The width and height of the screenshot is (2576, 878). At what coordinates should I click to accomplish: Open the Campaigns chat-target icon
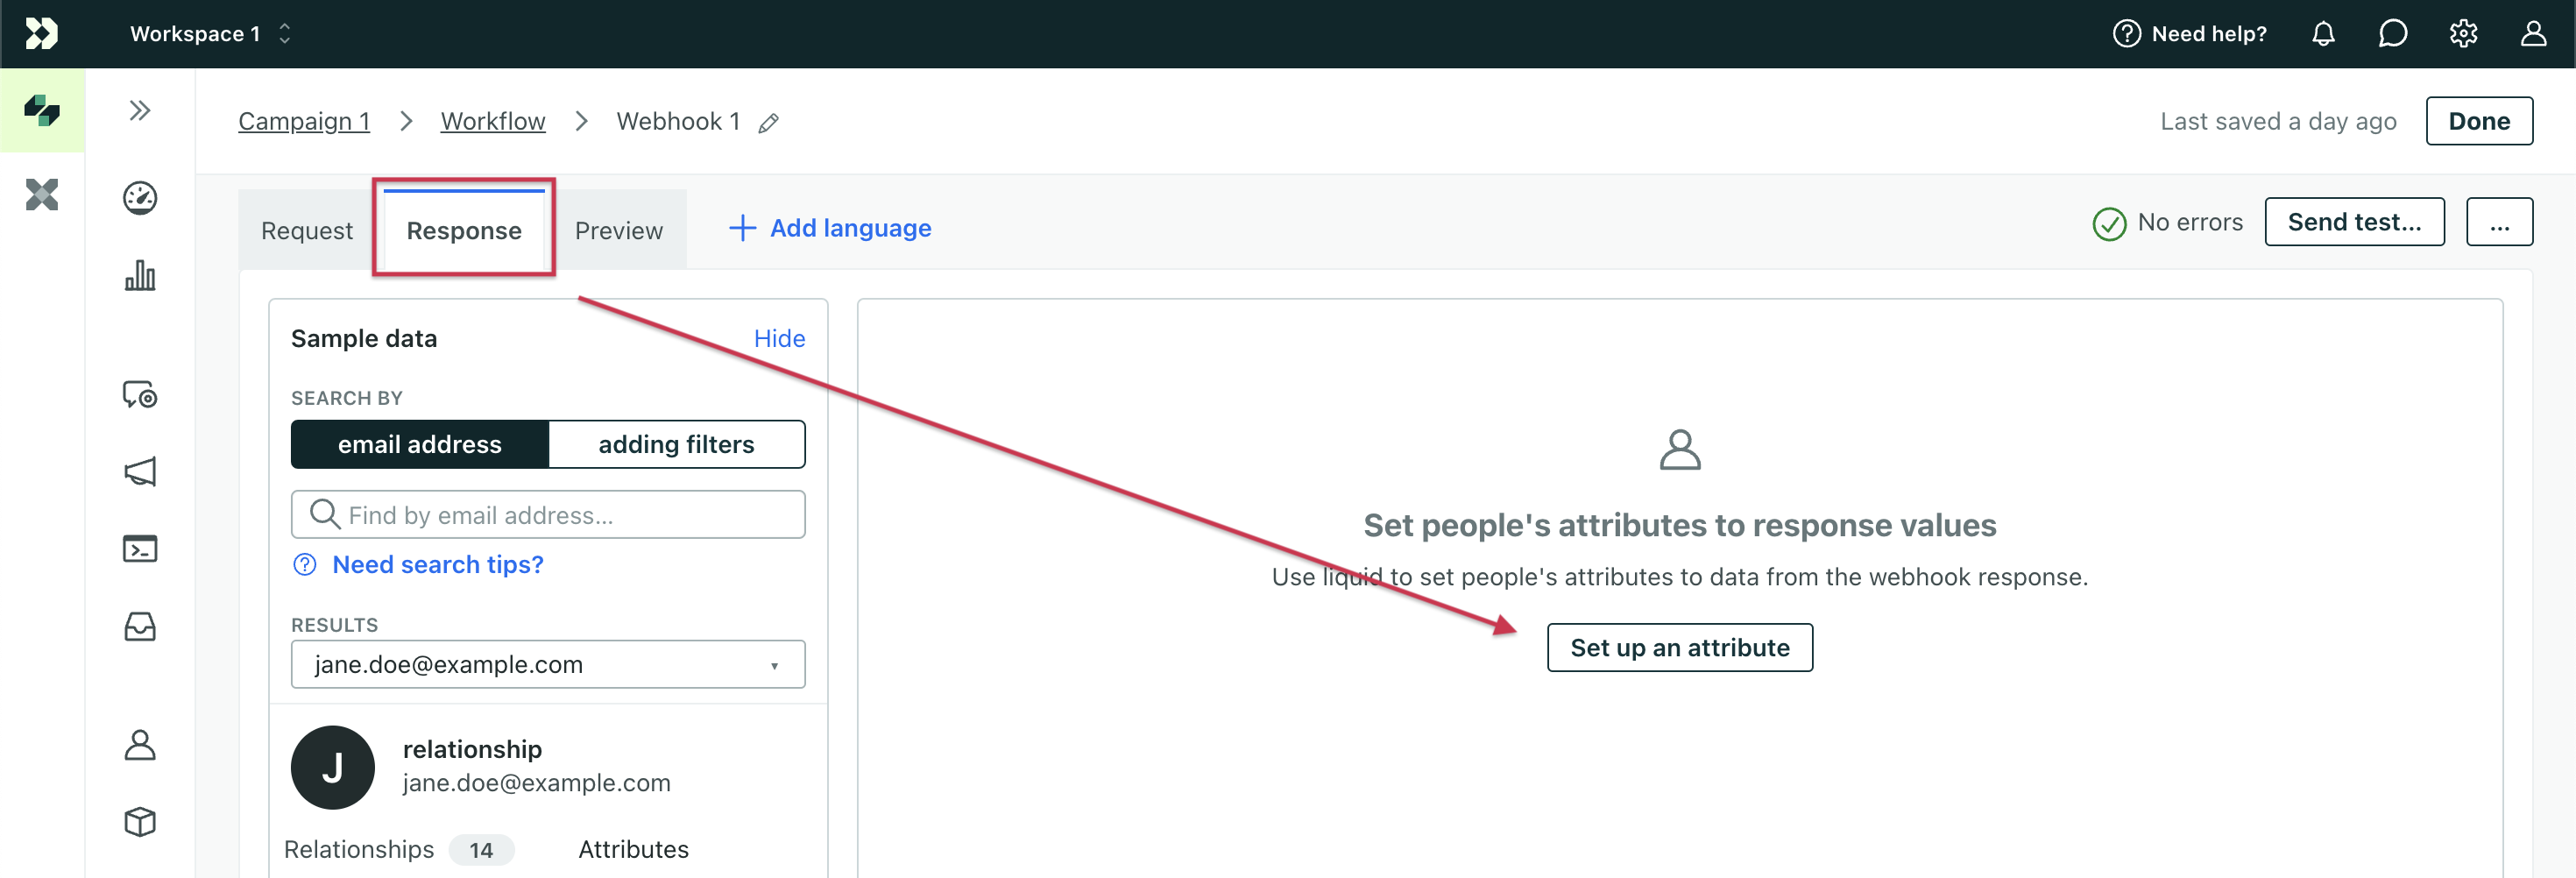pyautogui.click(x=140, y=395)
